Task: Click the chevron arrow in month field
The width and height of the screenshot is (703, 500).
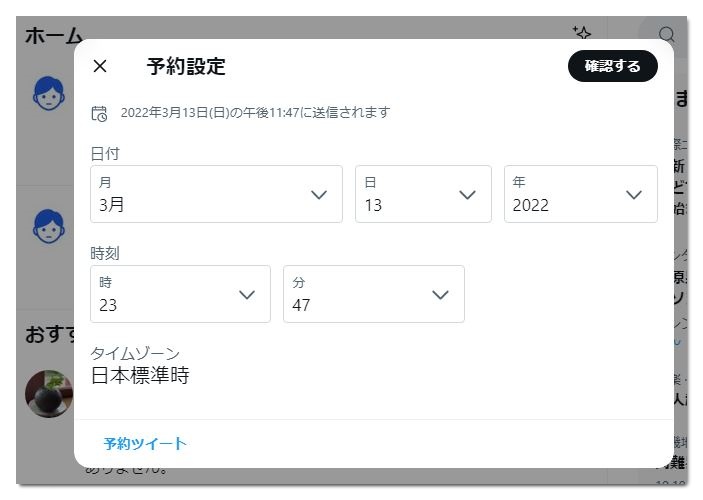Action: (319, 195)
